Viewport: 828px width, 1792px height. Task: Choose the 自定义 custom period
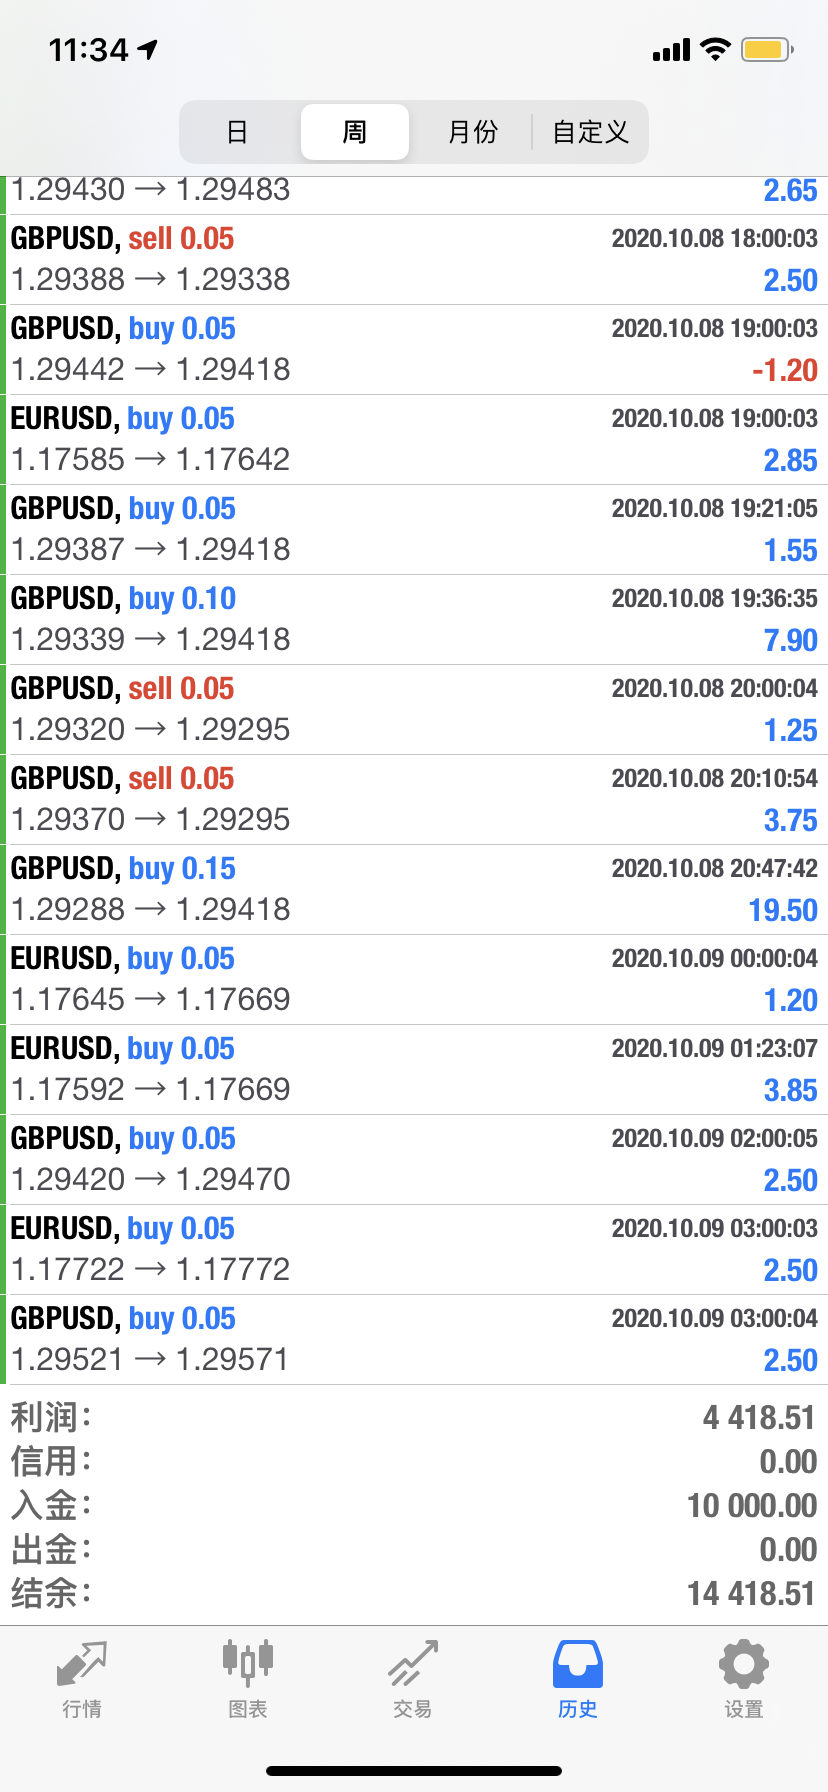click(590, 132)
